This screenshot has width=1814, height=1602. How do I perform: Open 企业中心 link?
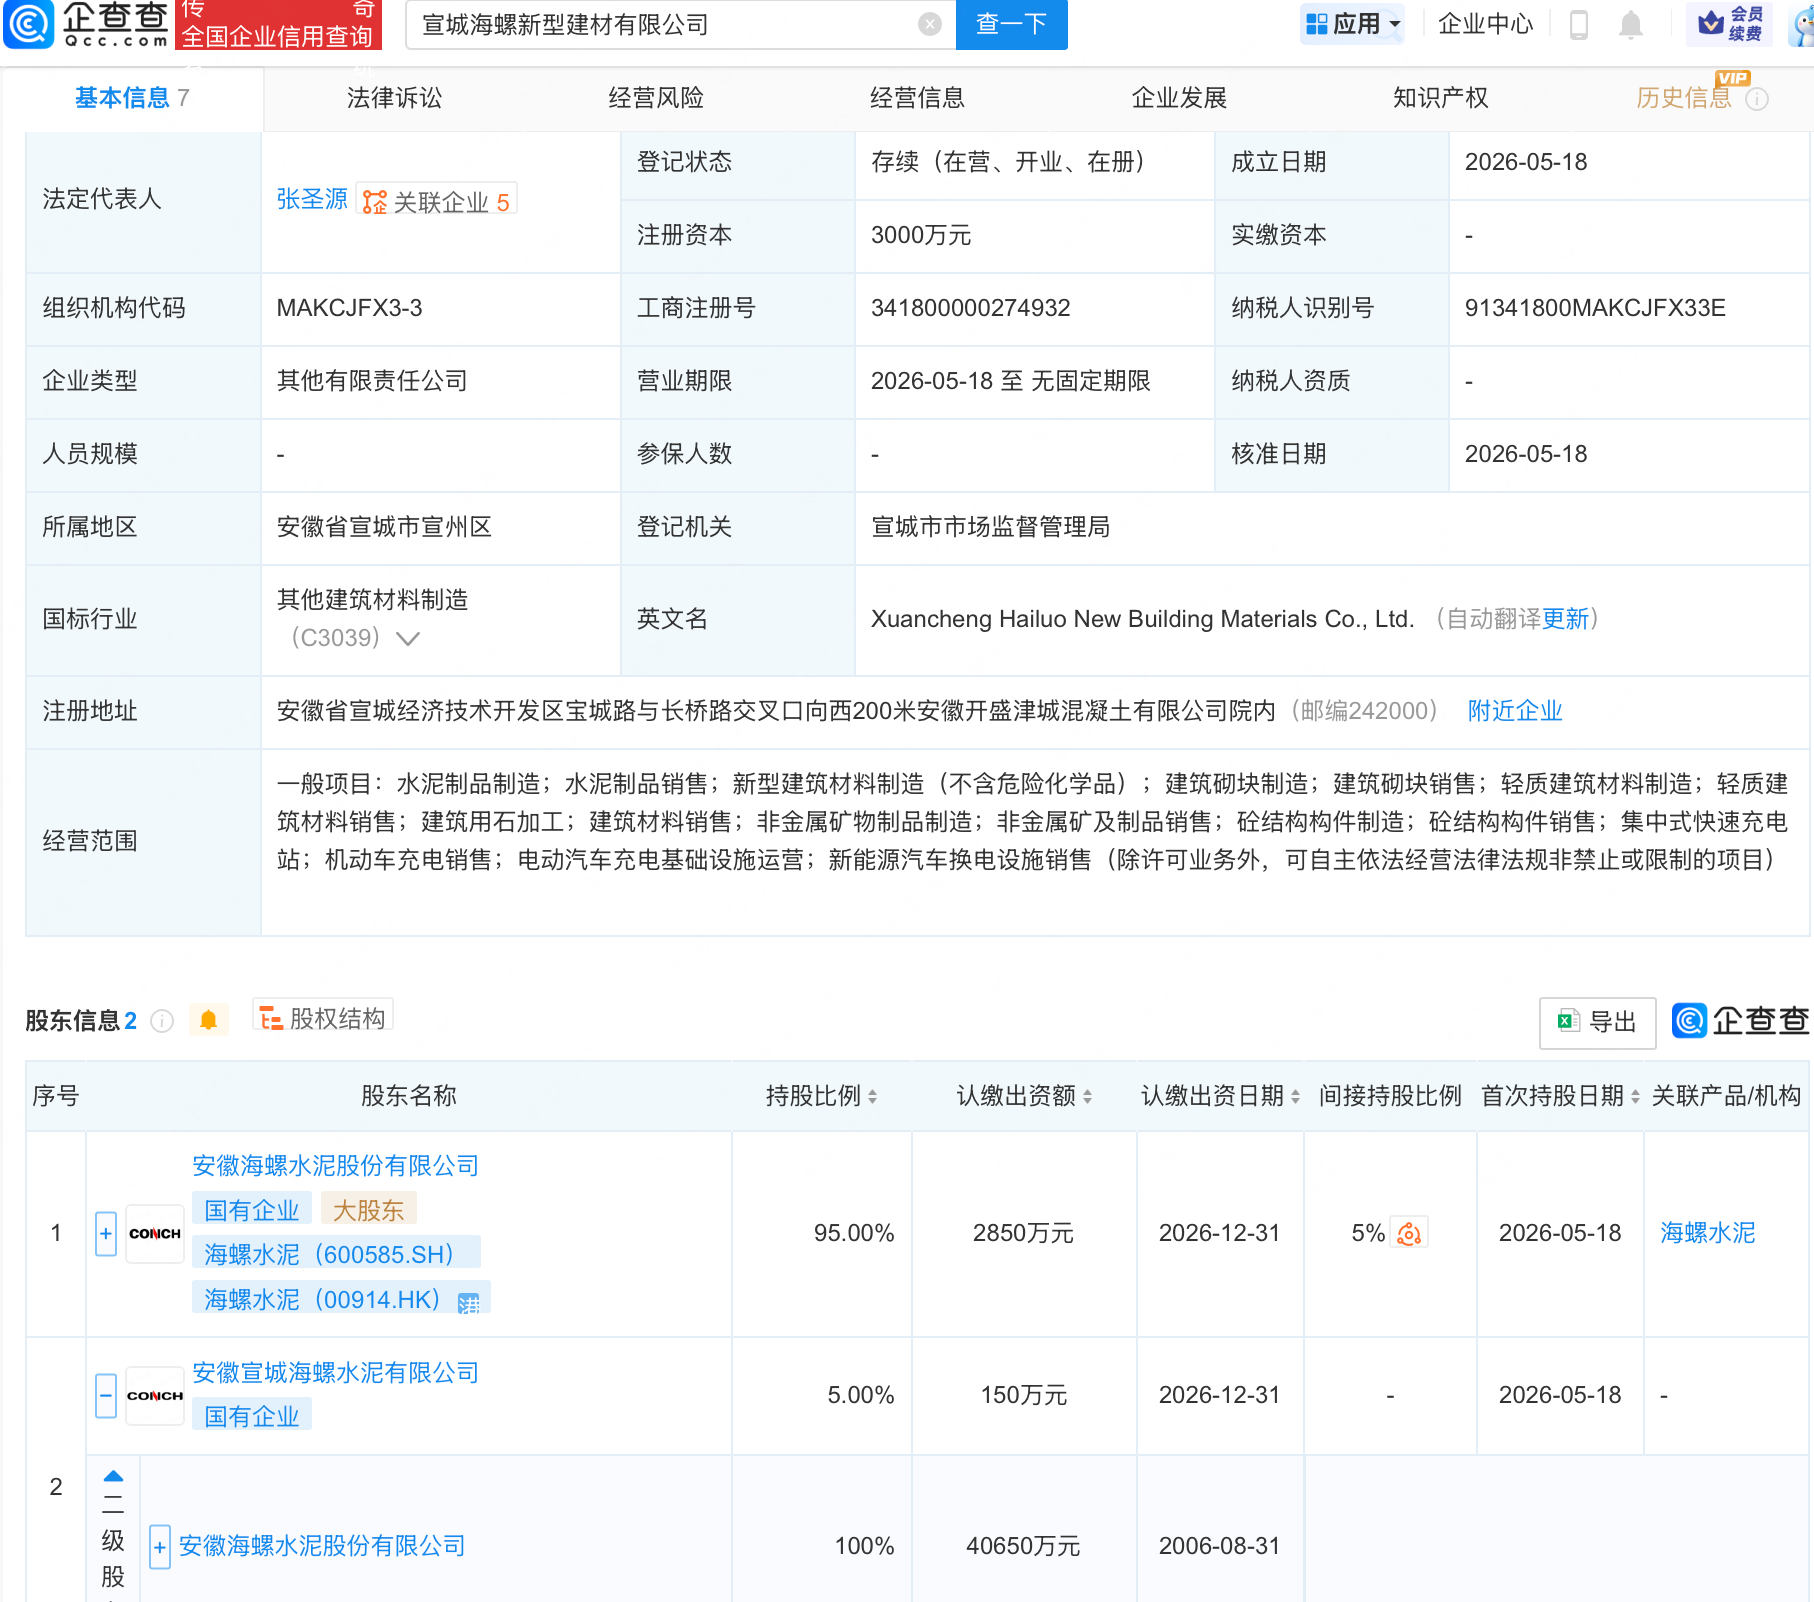(x=1485, y=24)
